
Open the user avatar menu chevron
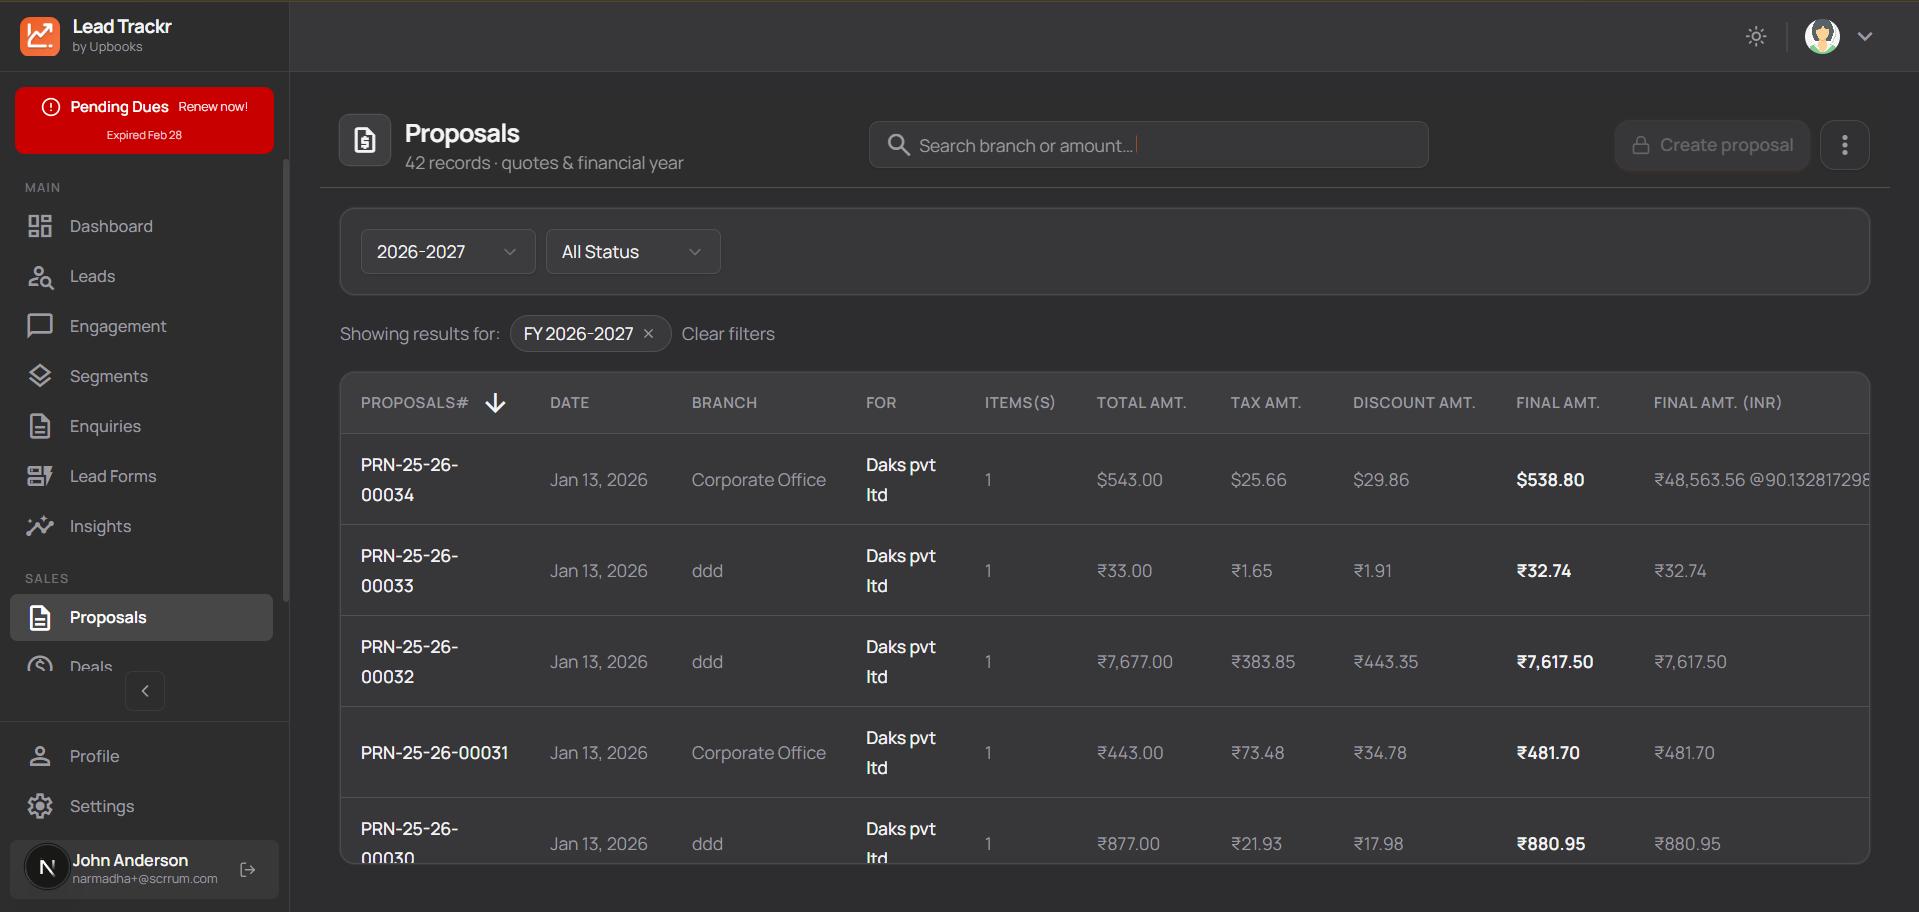click(1864, 37)
